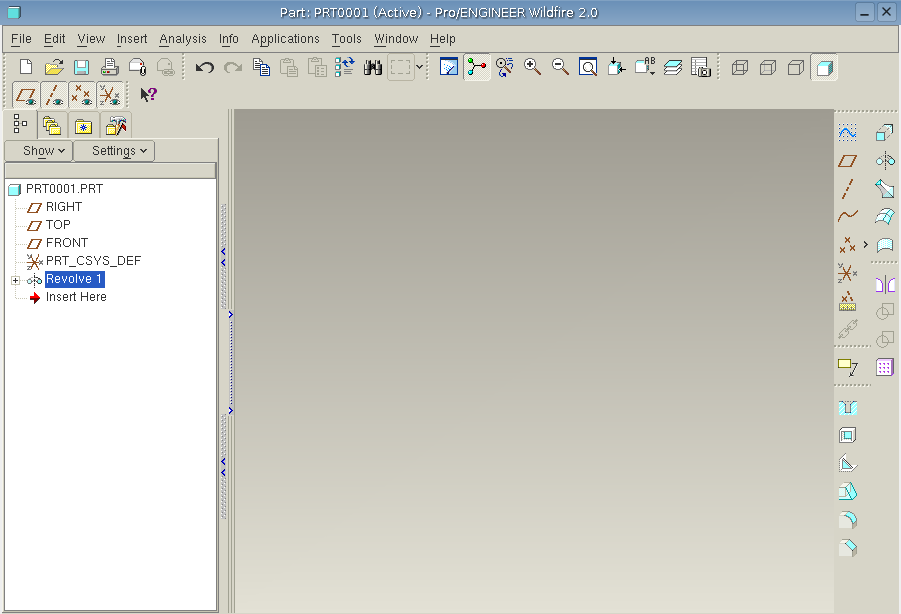The height and width of the screenshot is (614, 901).
Task: Select the Datum Axis tool in the right toolbar
Action: pyautogui.click(x=847, y=188)
